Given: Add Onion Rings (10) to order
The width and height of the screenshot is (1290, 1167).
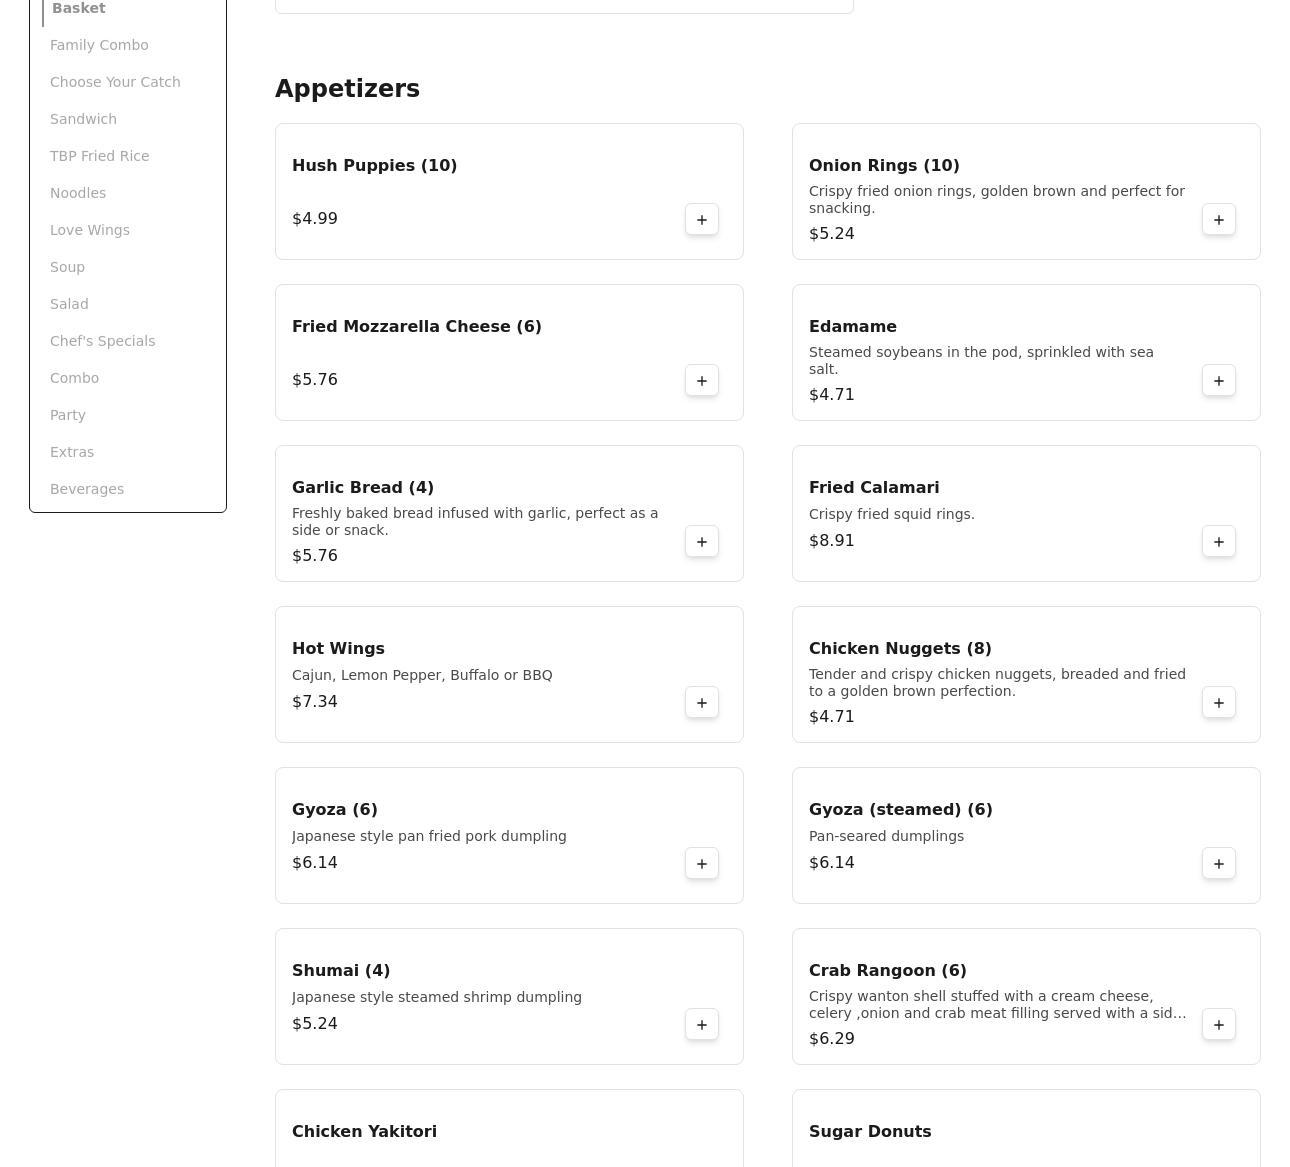Looking at the screenshot, I should [1218, 220].
